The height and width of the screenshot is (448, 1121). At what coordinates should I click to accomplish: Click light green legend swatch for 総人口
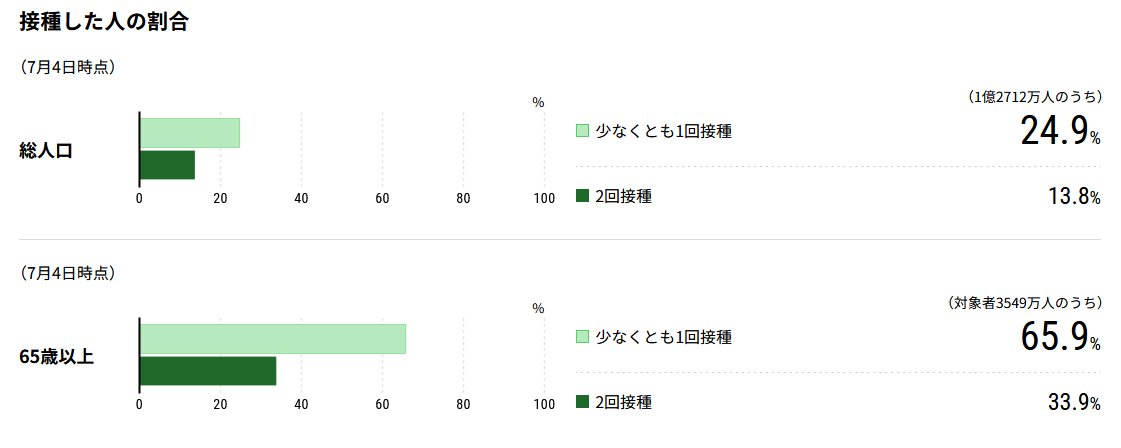[x=582, y=131]
